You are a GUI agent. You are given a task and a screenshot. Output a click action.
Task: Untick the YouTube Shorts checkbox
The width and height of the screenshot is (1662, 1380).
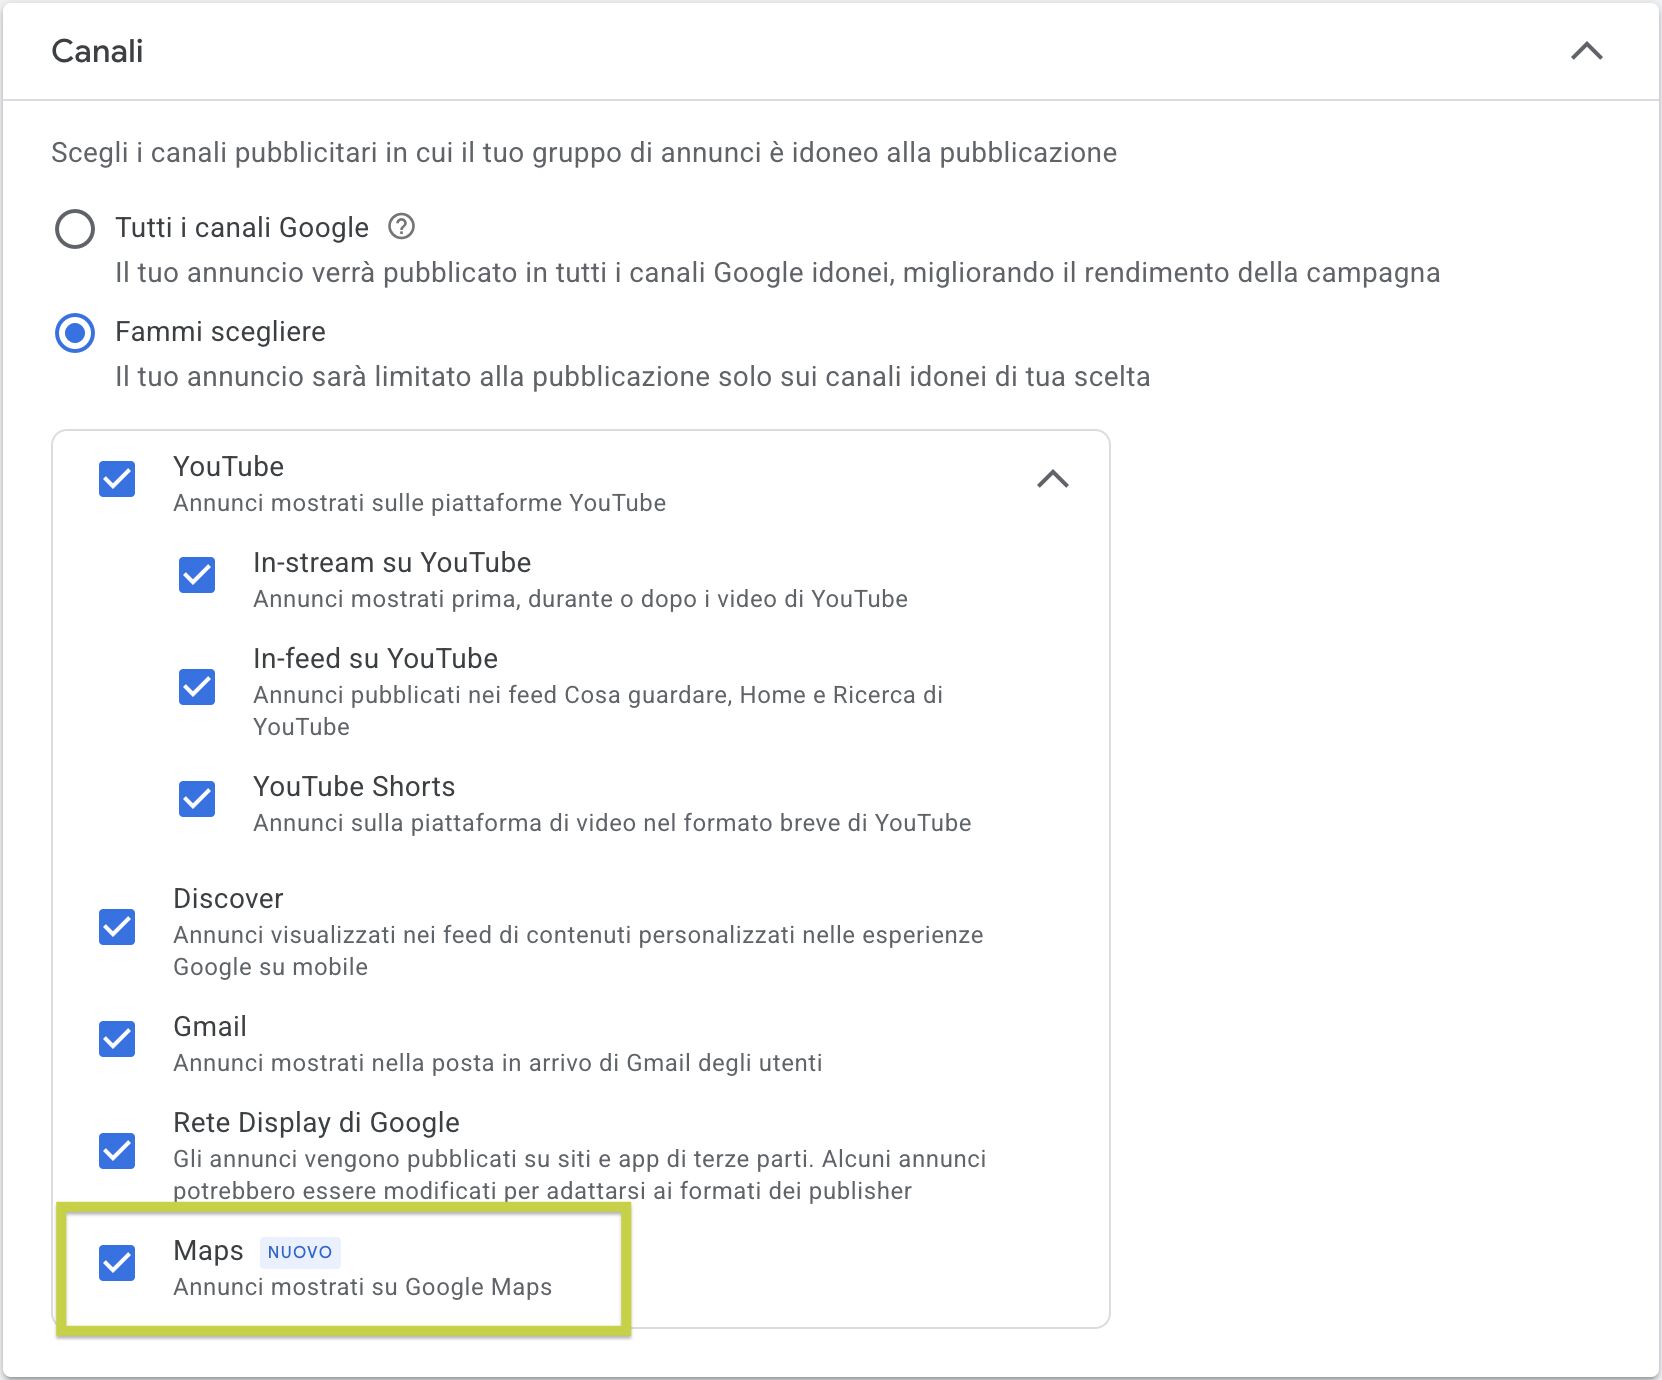(x=197, y=799)
